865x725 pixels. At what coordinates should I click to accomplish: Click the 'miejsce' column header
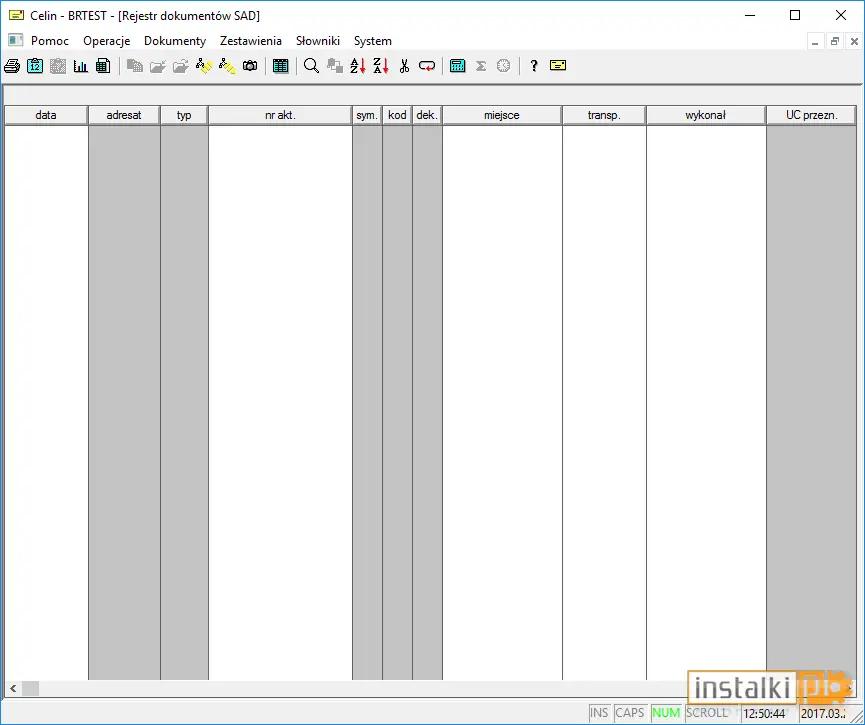point(502,115)
